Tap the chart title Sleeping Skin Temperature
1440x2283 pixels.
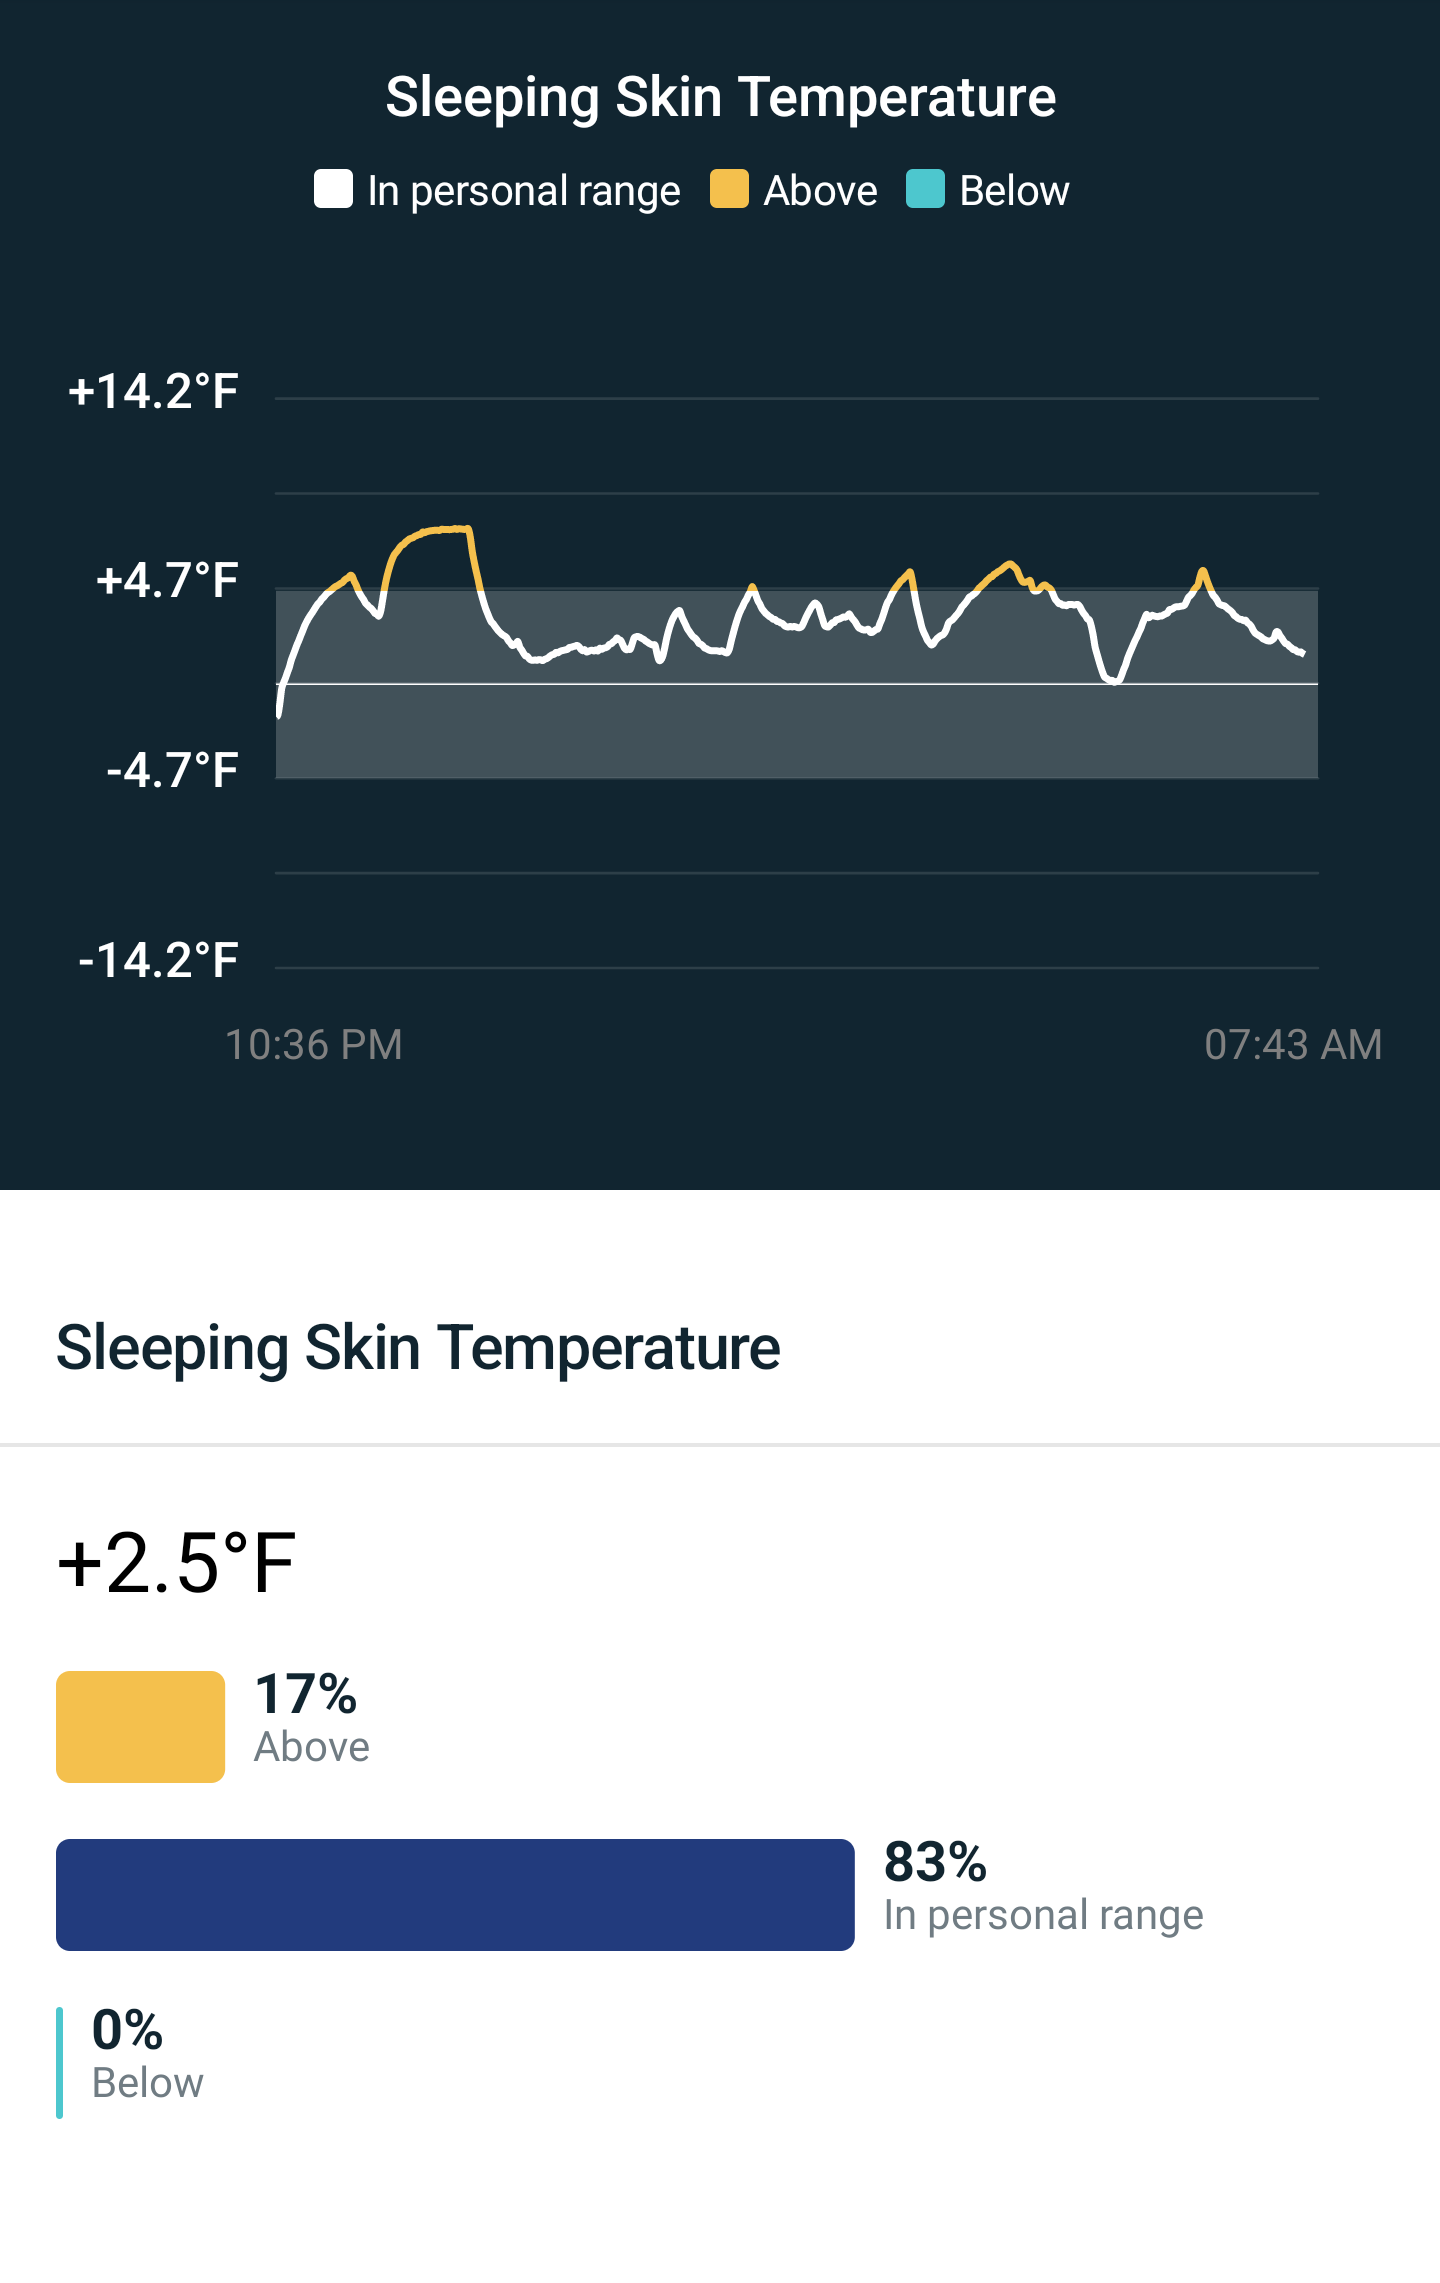point(720,97)
